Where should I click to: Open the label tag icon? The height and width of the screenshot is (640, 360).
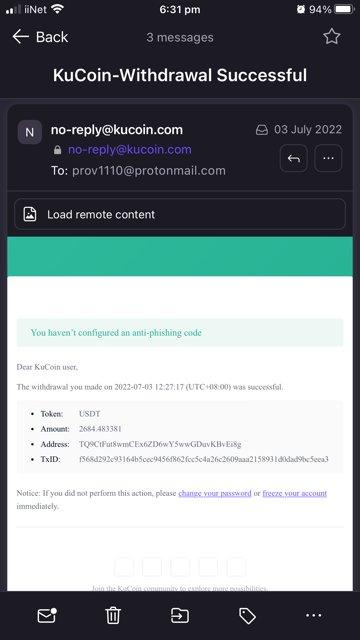tap(247, 616)
